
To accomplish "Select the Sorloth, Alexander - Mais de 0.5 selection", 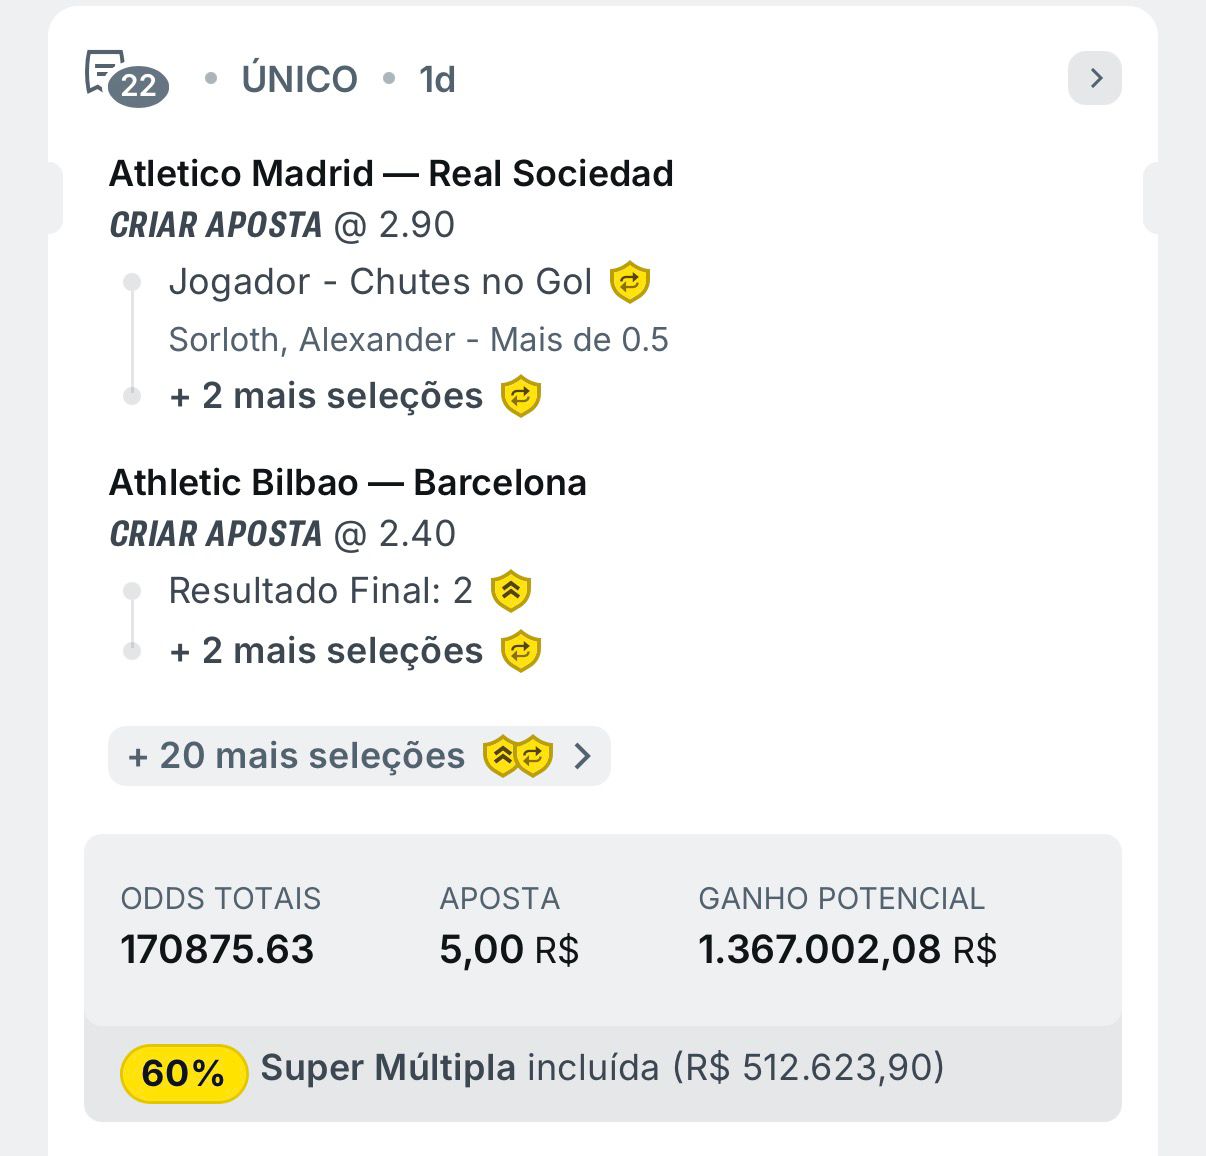I will [x=418, y=340].
